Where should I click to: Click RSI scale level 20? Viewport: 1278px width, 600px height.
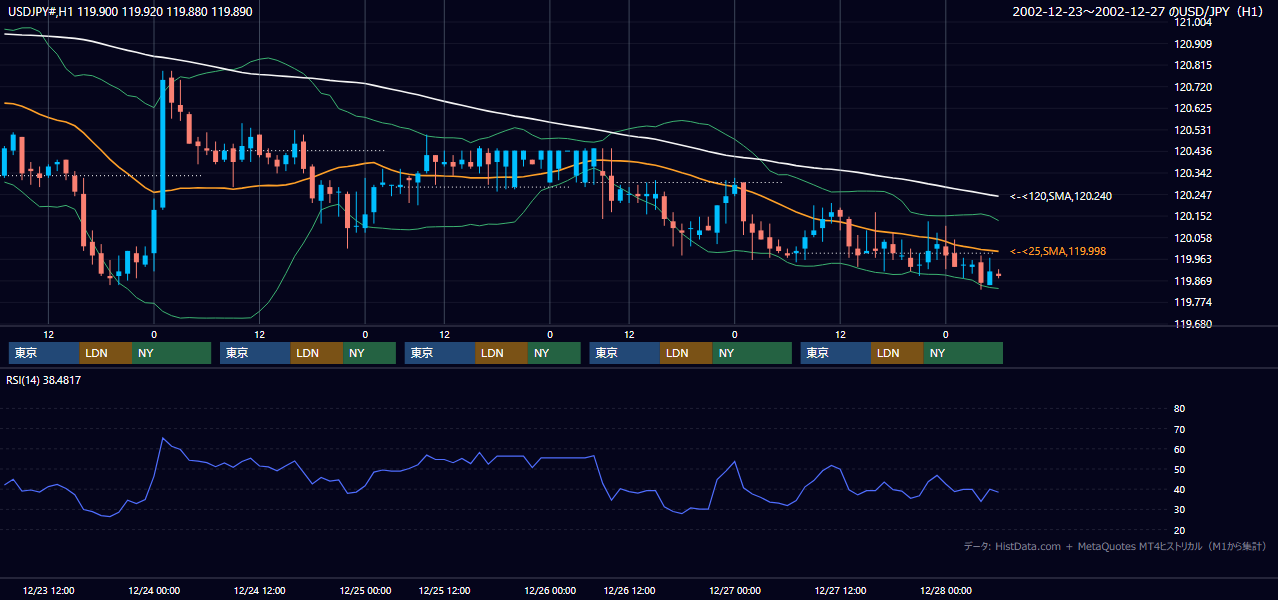click(1179, 530)
